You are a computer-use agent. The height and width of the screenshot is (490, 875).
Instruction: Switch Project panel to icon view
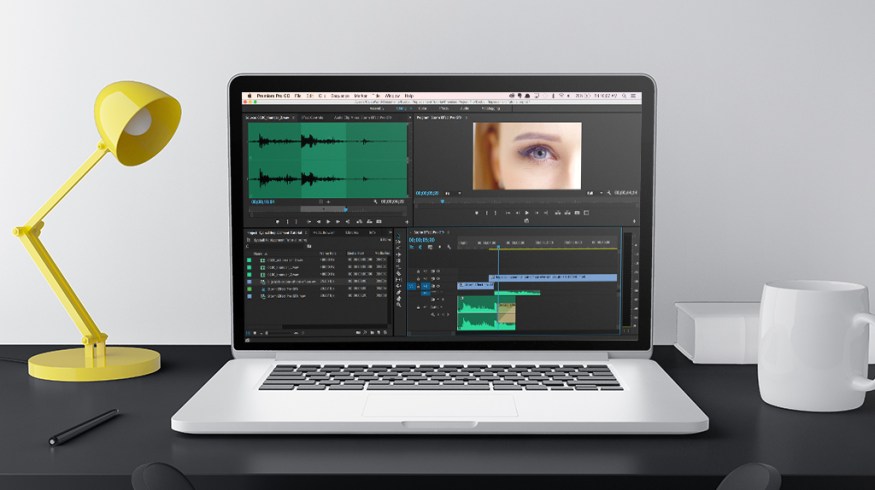[x=254, y=333]
